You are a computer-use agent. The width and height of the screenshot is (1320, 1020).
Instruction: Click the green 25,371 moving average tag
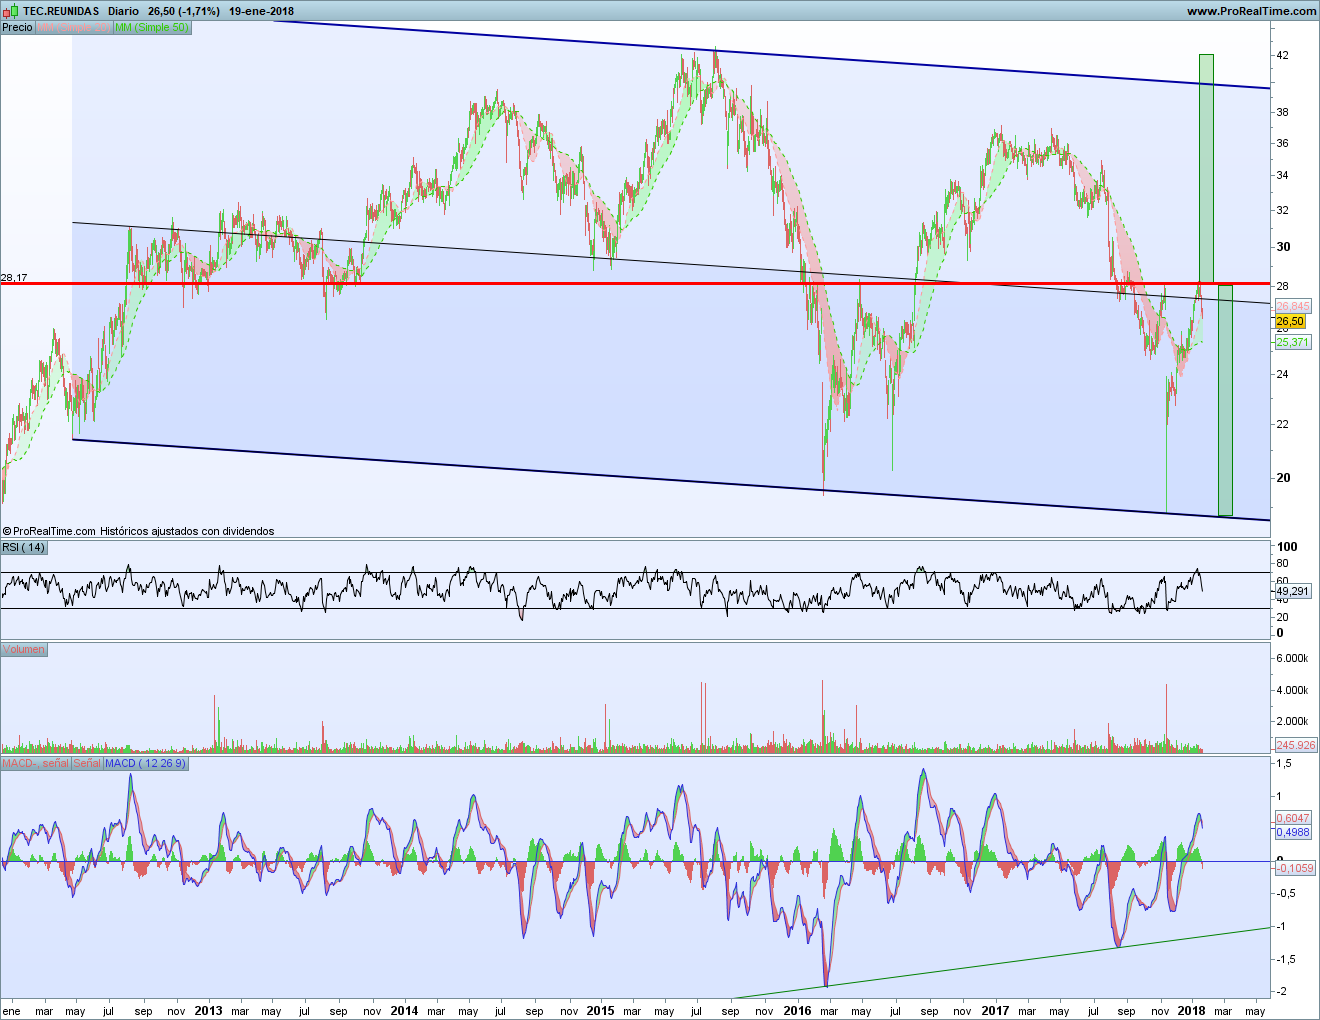[1292, 342]
